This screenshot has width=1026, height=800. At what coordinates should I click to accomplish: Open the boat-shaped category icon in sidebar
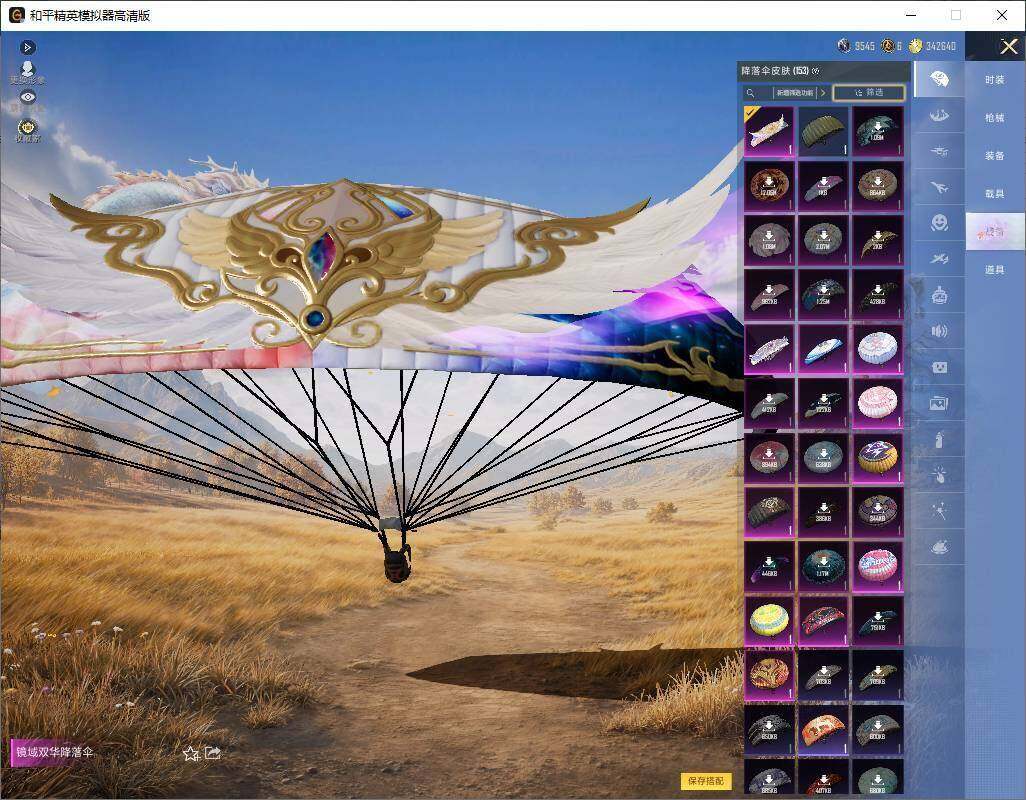(939, 115)
